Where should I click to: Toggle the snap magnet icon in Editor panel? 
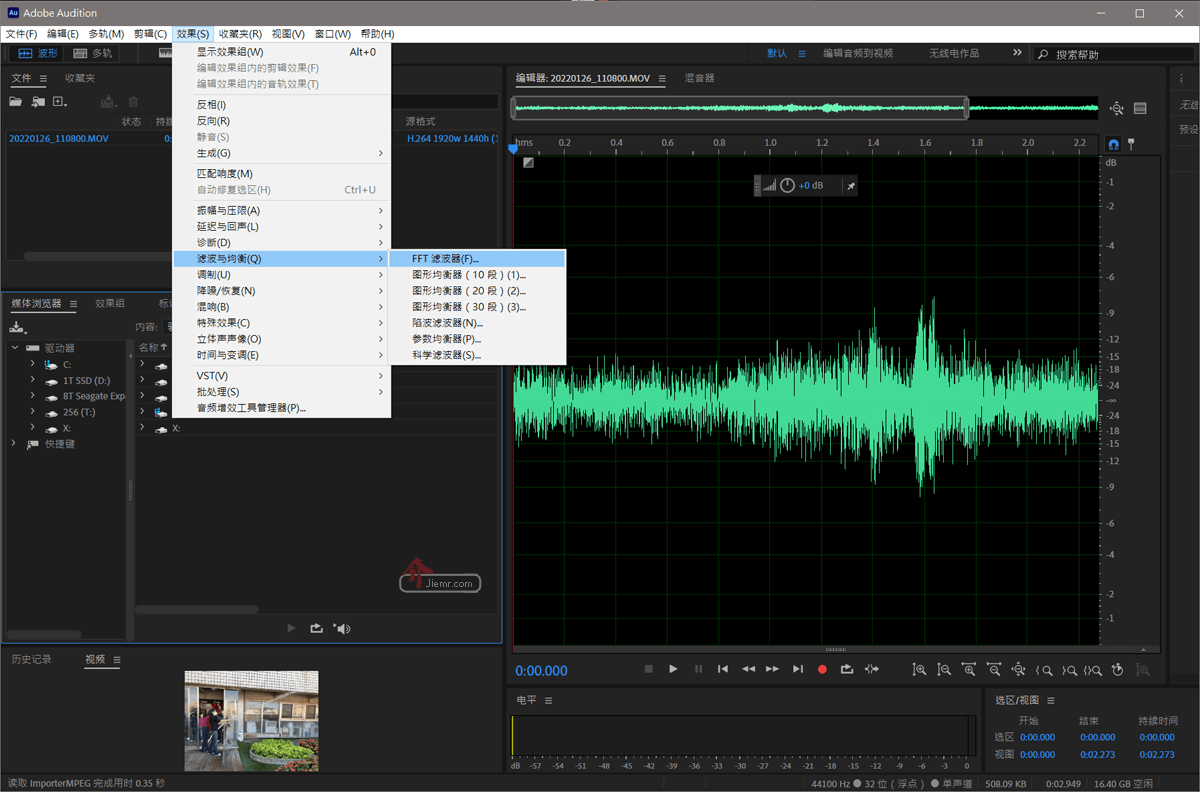click(1111, 144)
